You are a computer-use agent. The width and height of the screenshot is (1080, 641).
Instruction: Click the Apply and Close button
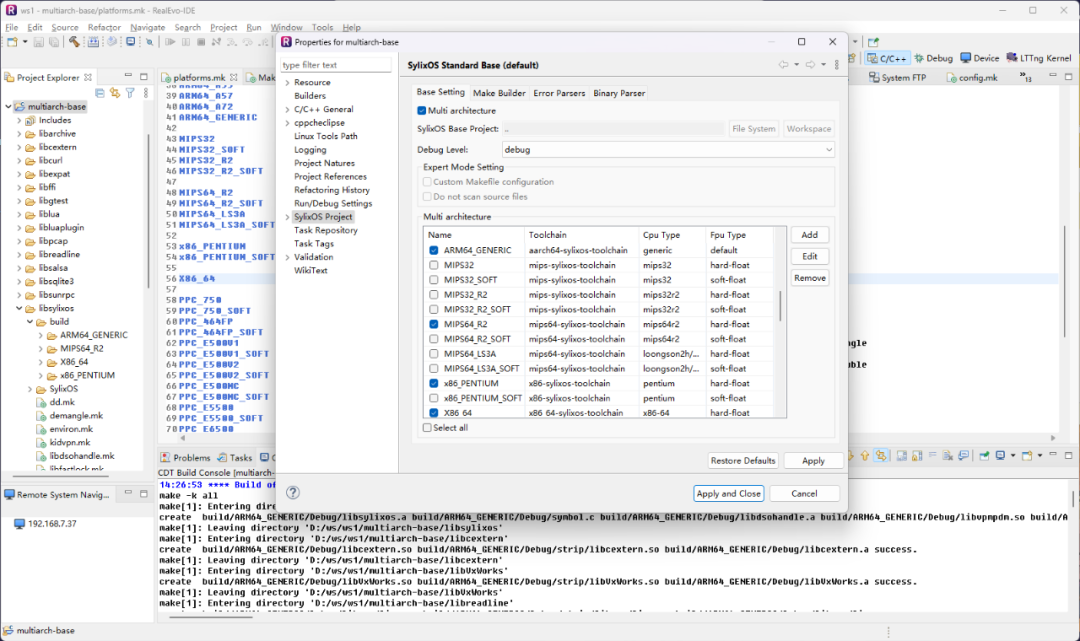(x=728, y=493)
